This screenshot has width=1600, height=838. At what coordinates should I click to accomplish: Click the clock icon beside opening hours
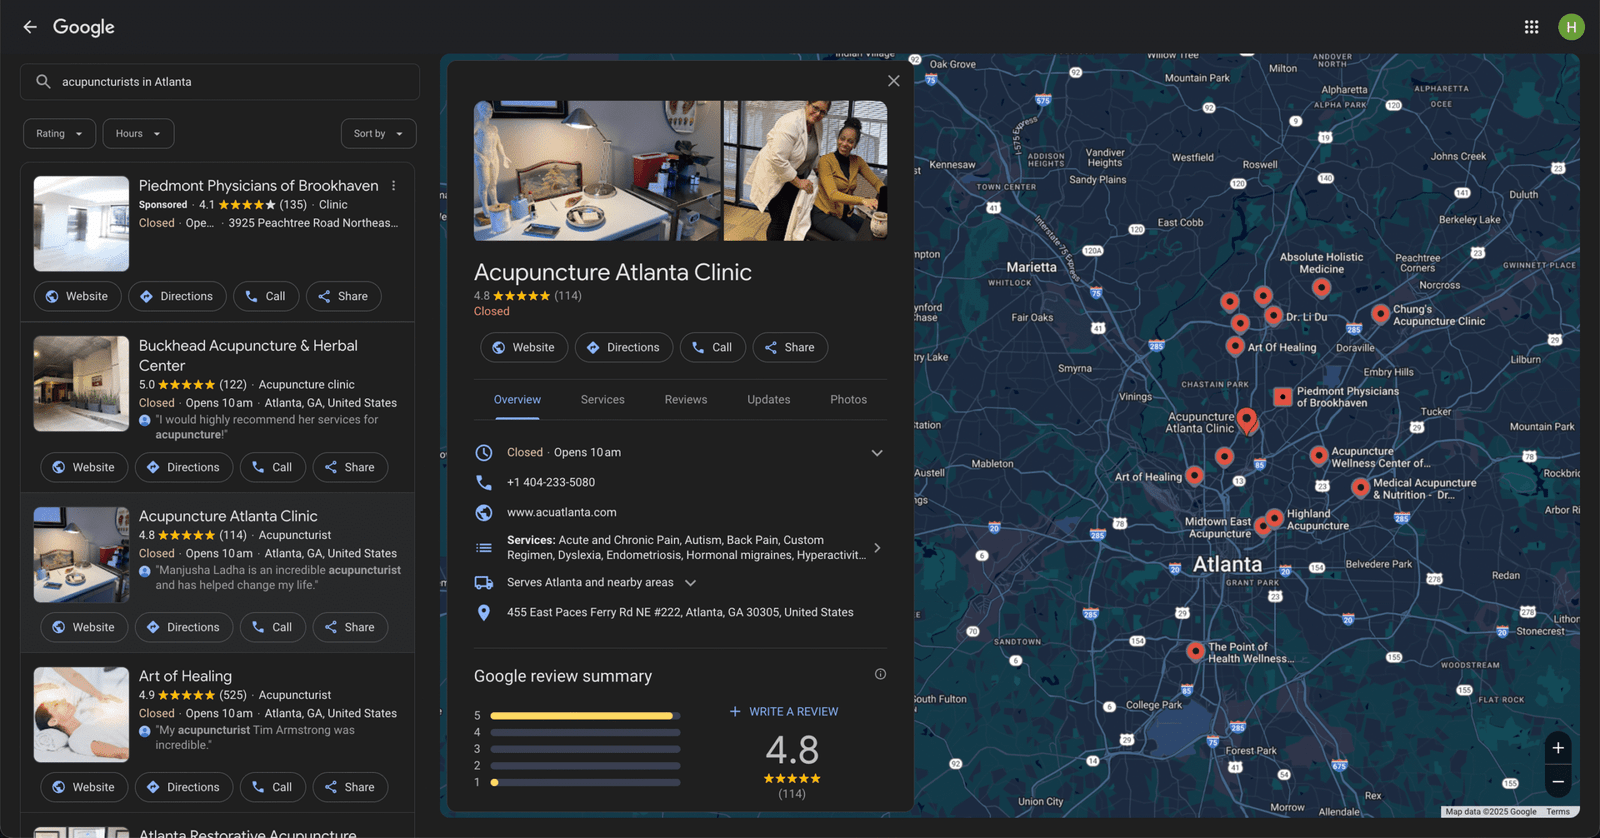click(x=484, y=453)
